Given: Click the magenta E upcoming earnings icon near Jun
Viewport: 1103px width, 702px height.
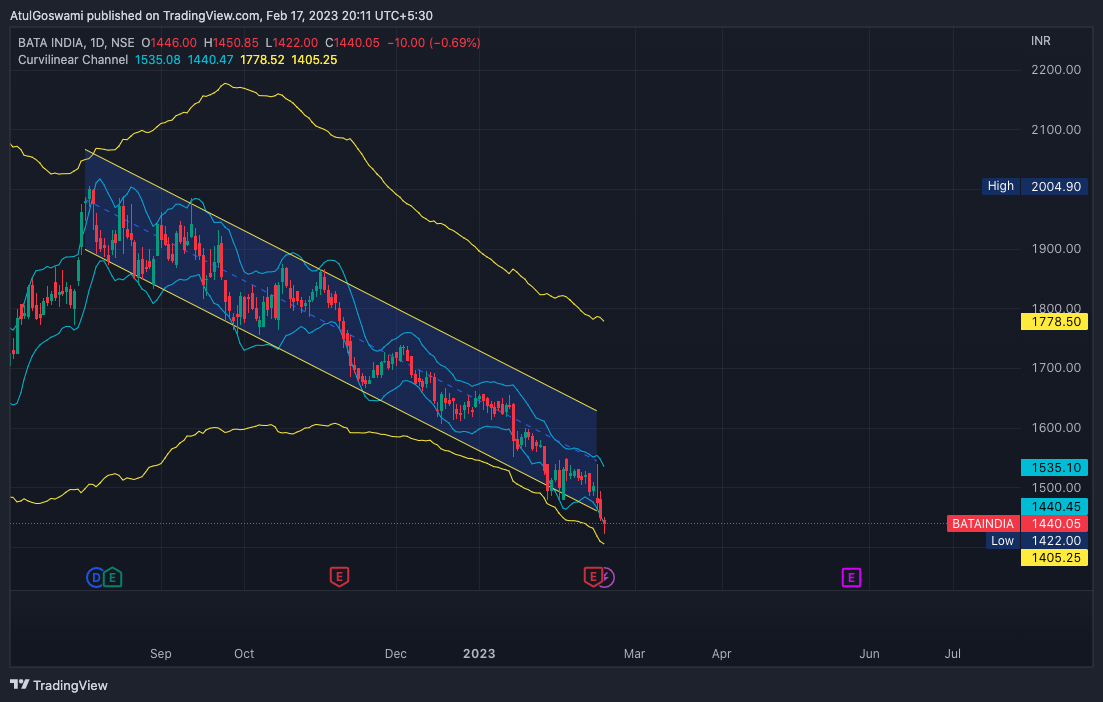Looking at the screenshot, I should pos(851,578).
